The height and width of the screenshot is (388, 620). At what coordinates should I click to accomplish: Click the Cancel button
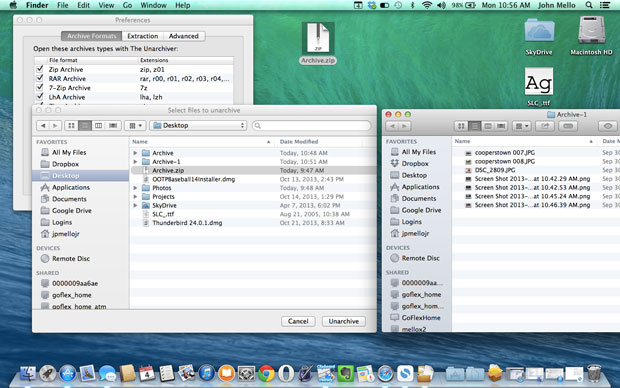point(298,321)
